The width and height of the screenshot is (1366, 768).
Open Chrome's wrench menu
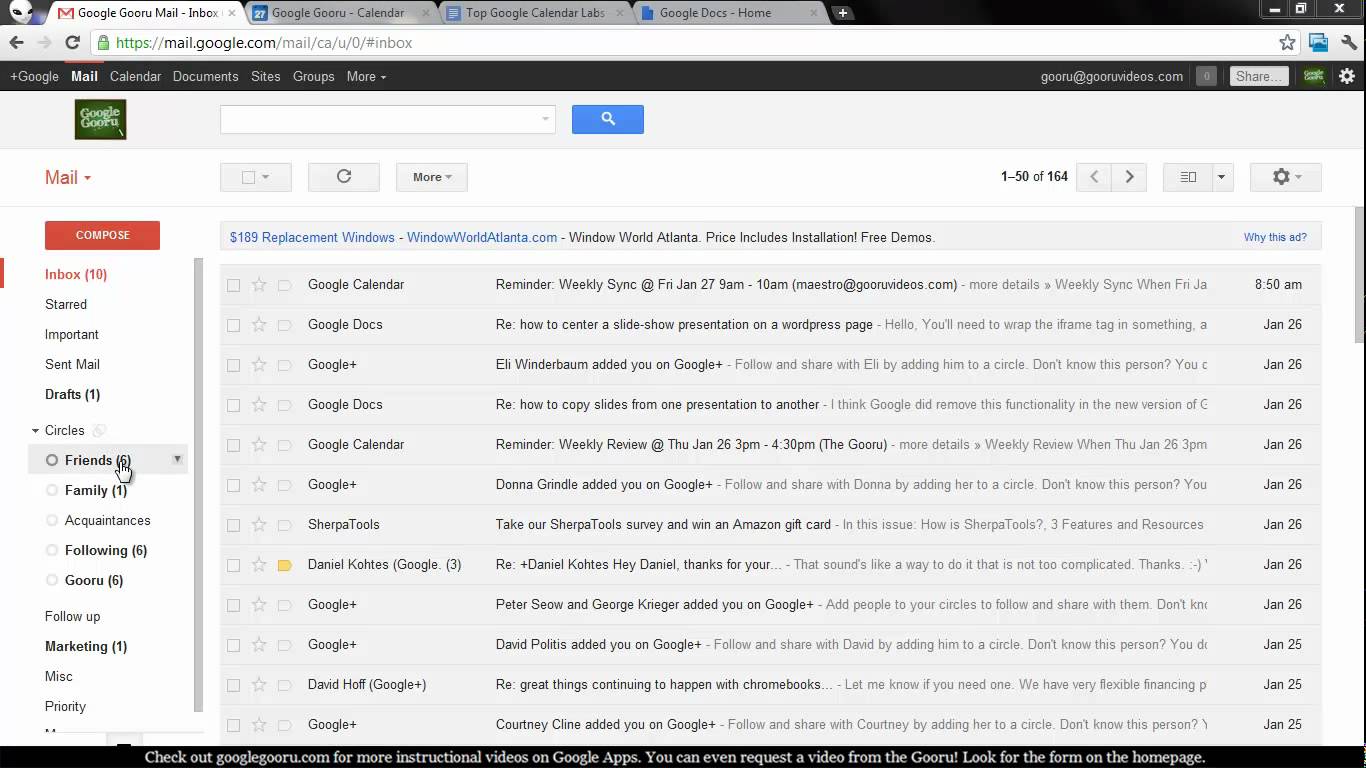pos(1350,43)
